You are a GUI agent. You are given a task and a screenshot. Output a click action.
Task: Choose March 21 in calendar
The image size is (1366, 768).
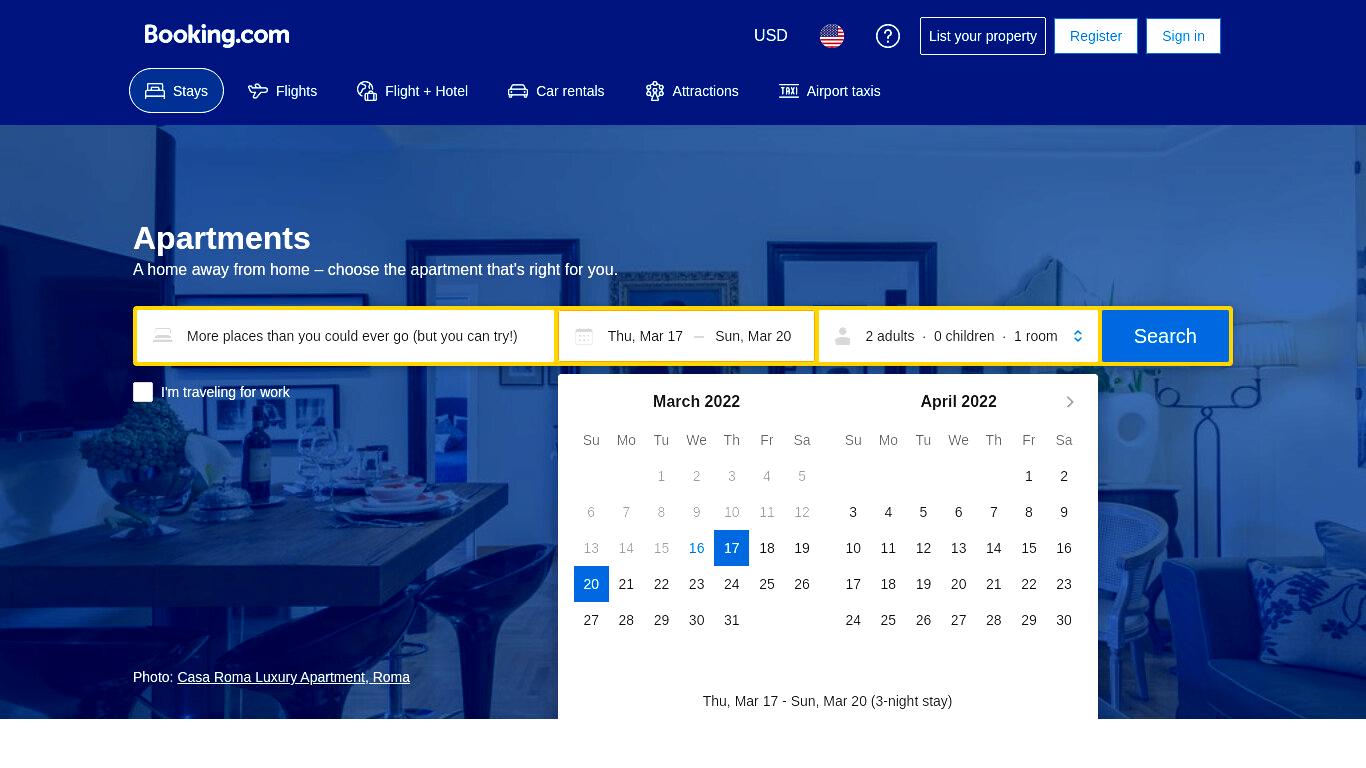[626, 584]
